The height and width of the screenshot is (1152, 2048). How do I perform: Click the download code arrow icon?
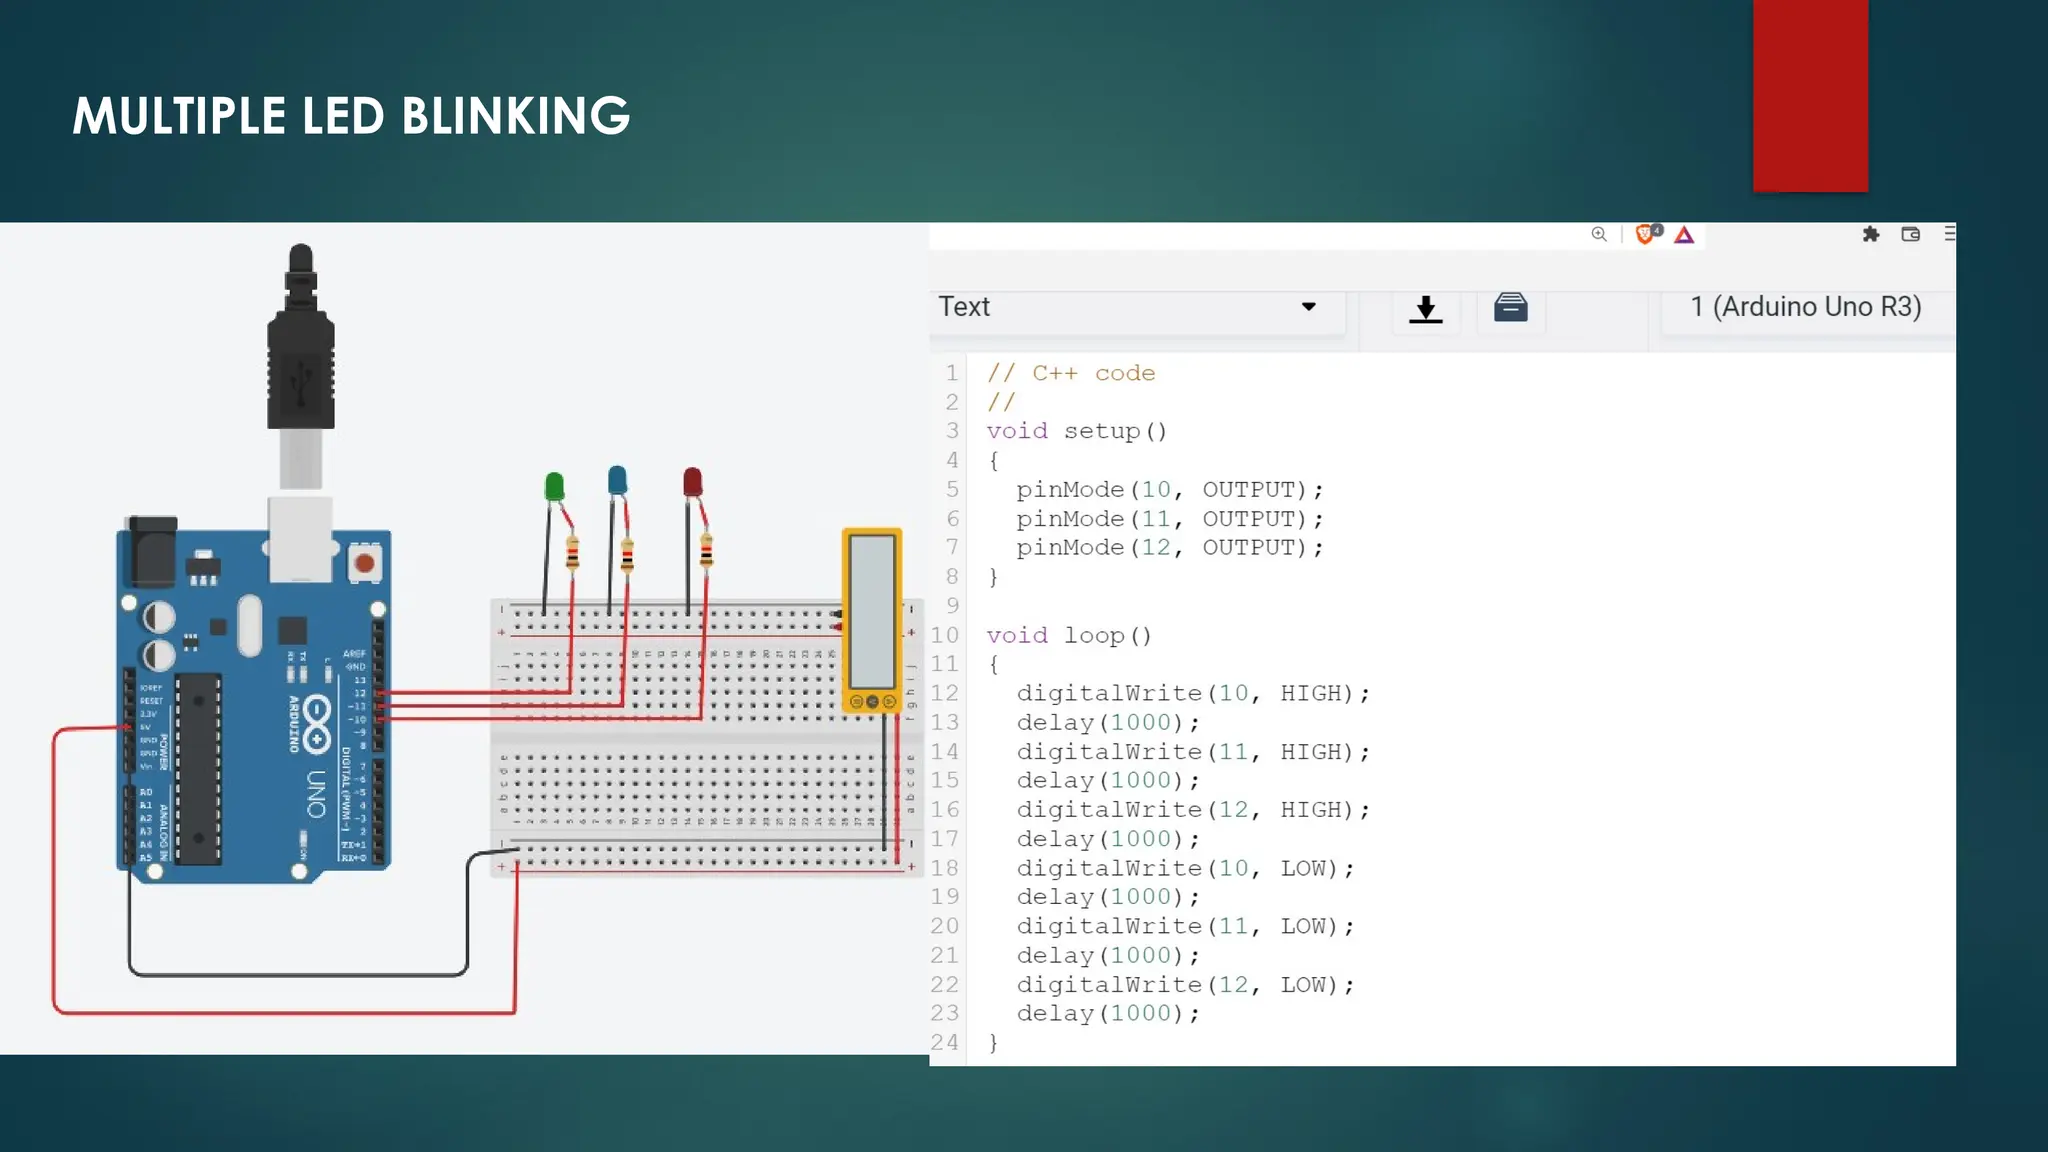[x=1425, y=309]
